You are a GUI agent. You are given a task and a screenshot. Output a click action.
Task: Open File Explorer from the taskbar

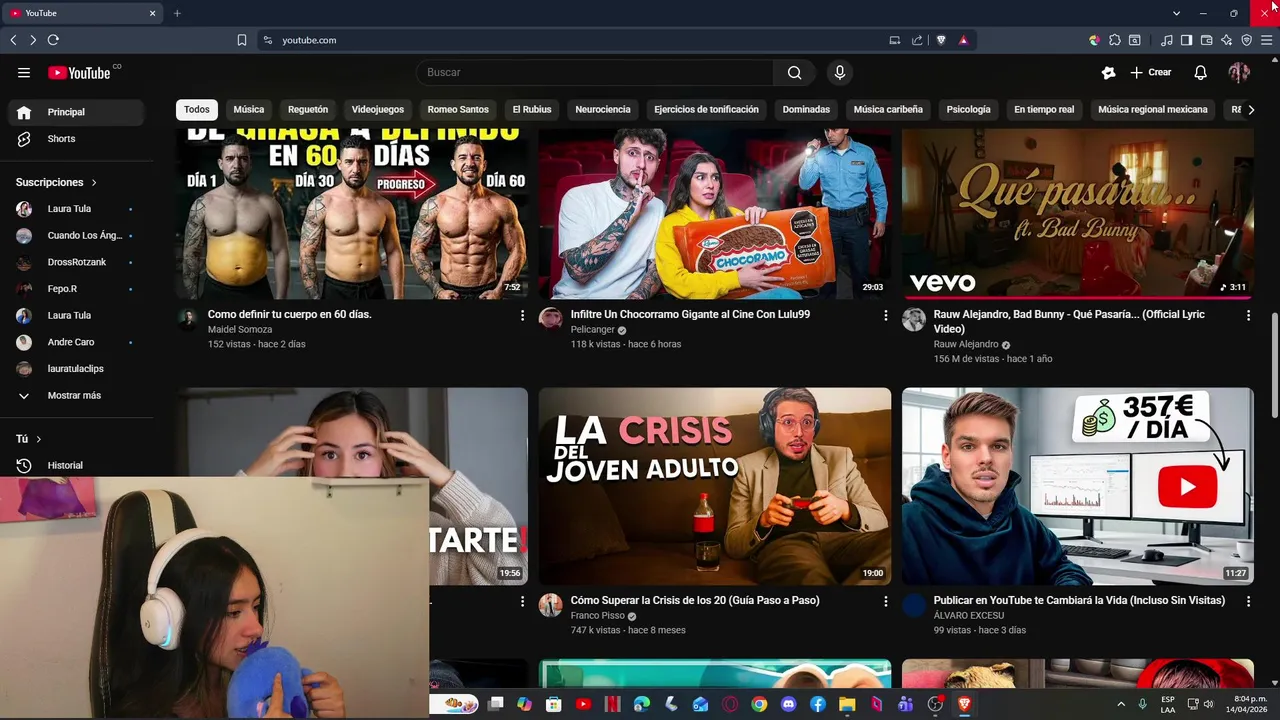(847, 704)
